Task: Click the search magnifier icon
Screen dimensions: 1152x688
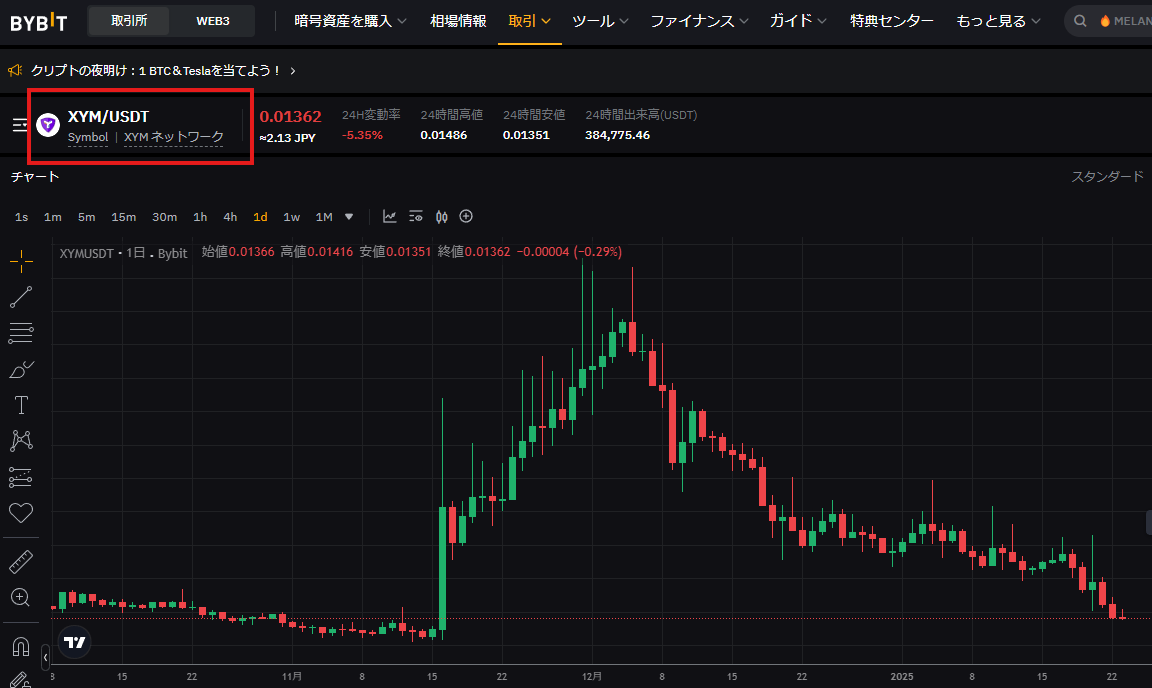Action: pyautogui.click(x=1080, y=21)
